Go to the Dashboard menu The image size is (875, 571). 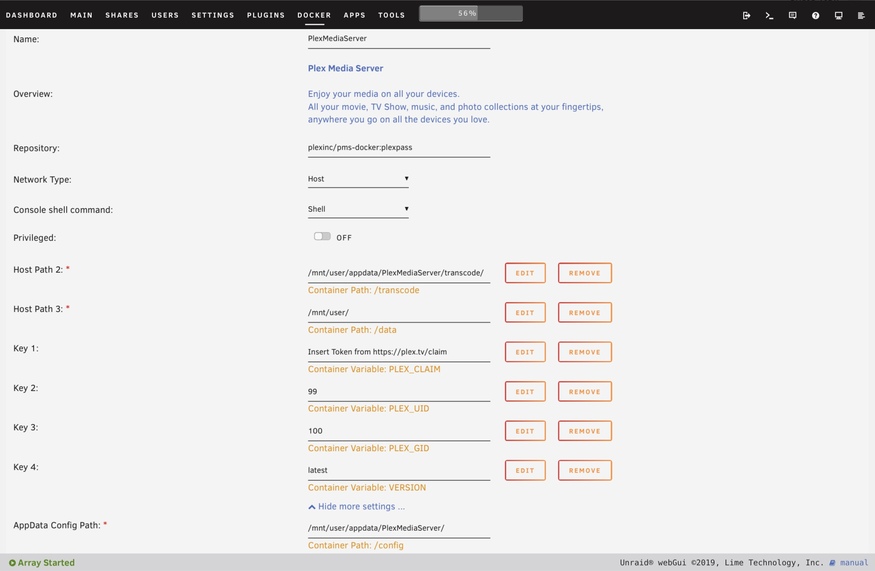pos(32,15)
